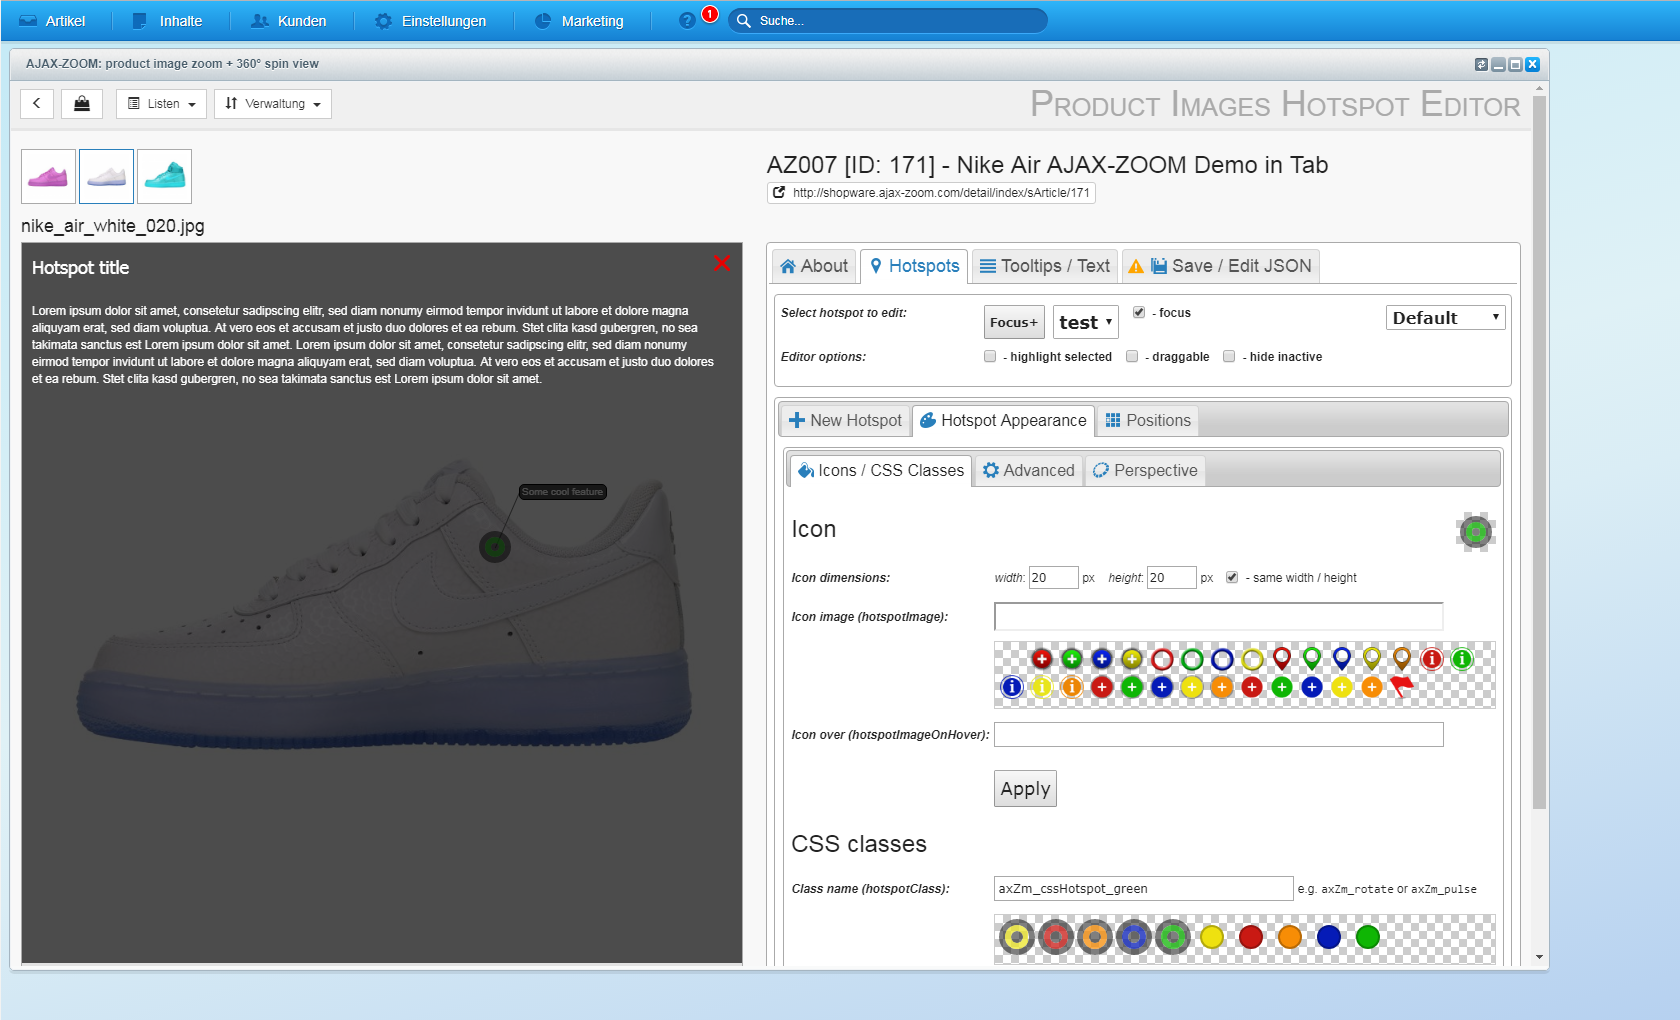Viewport: 1680px width, 1020px height.
Task: Select the turquoise sneaker thumbnail
Action: [164, 176]
